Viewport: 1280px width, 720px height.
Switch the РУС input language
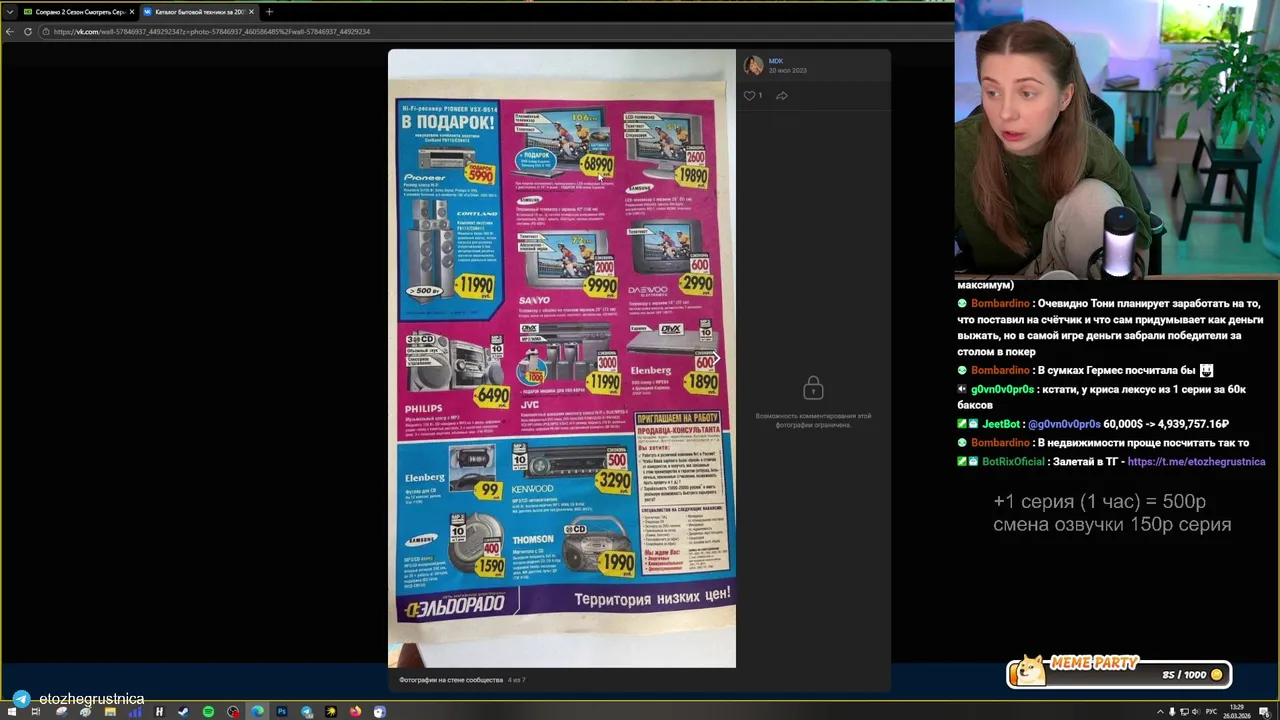(1211, 712)
